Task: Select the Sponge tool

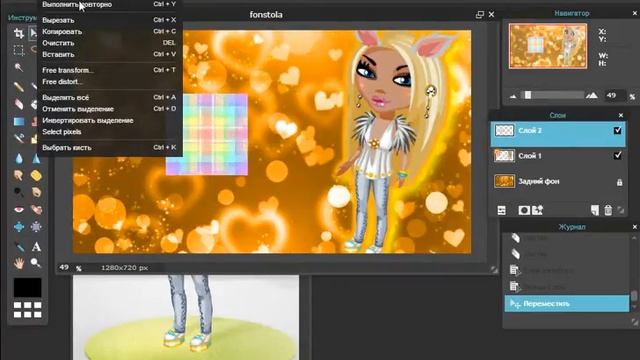Action: point(36,175)
